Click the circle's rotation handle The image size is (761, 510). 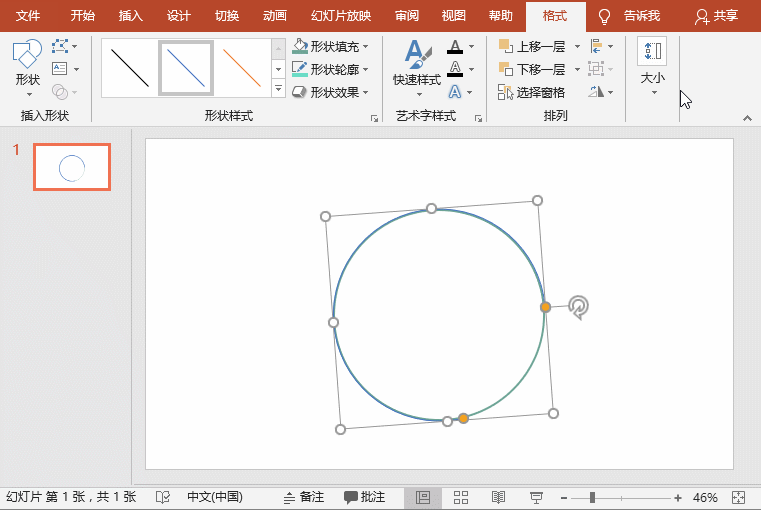pyautogui.click(x=579, y=307)
